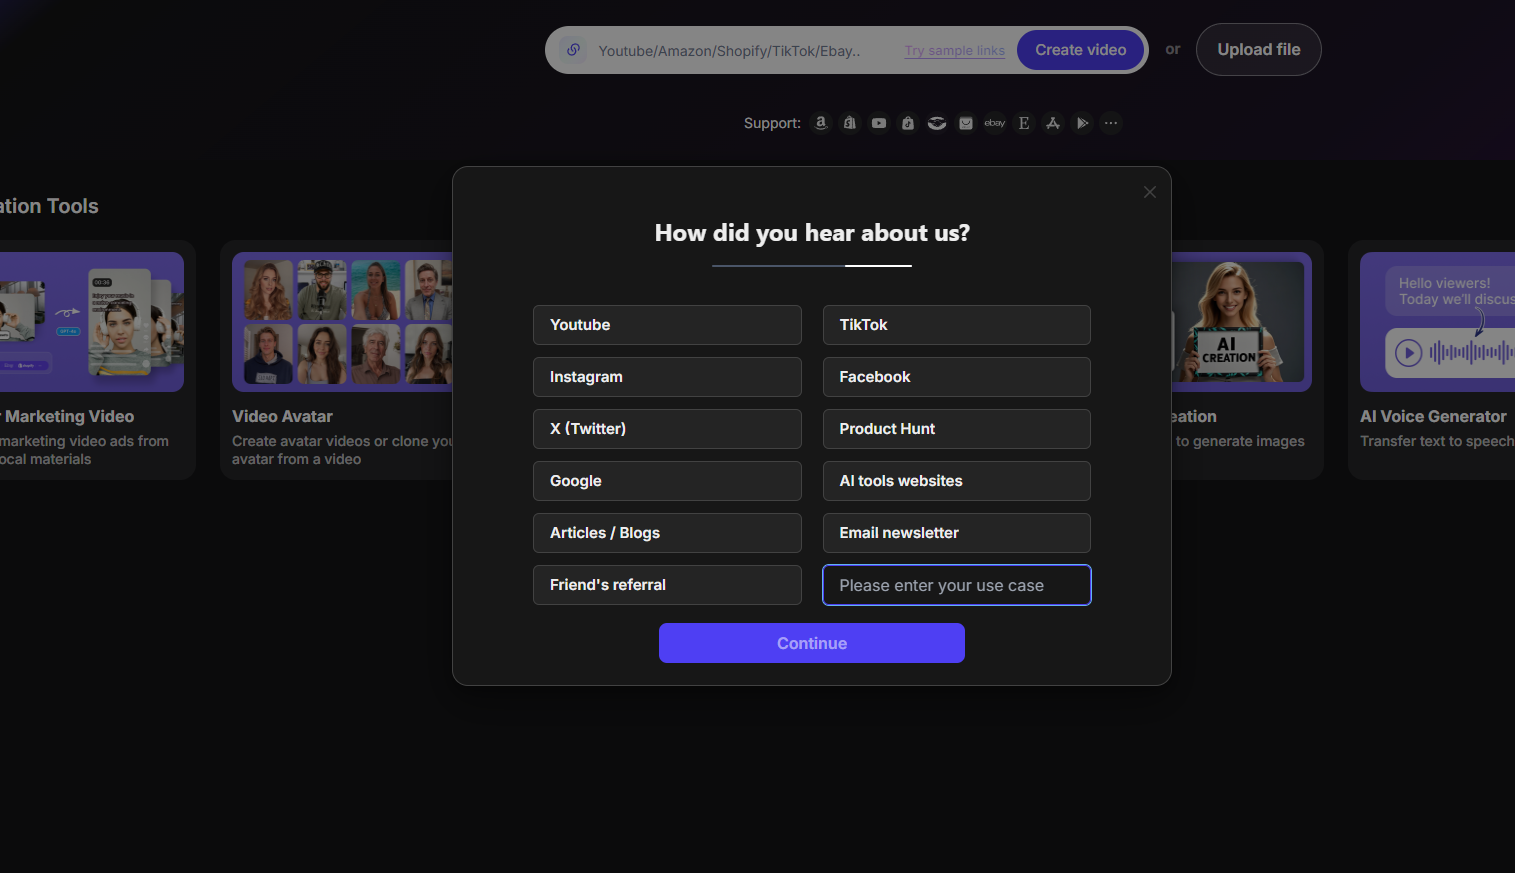Open the Try sample links link
The image size is (1515, 873).
click(954, 51)
